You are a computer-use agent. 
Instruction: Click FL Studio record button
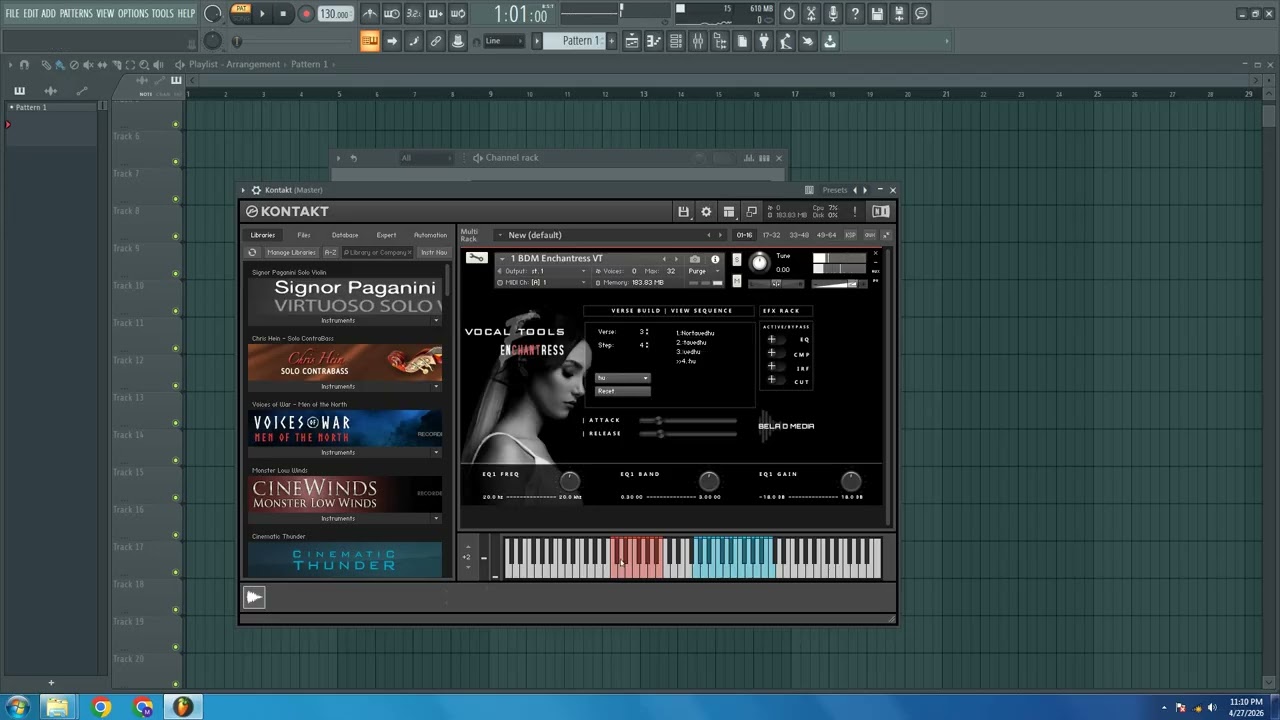pyautogui.click(x=306, y=14)
